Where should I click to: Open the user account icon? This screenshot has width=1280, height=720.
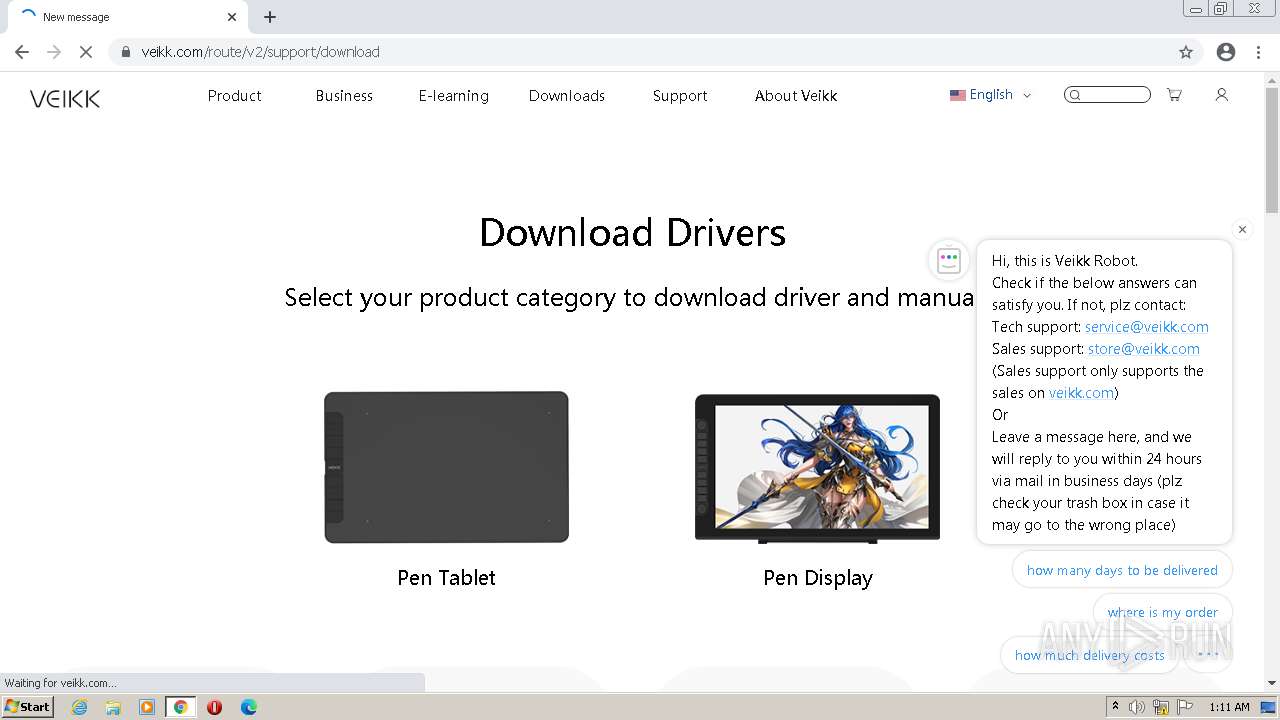pos(1221,95)
